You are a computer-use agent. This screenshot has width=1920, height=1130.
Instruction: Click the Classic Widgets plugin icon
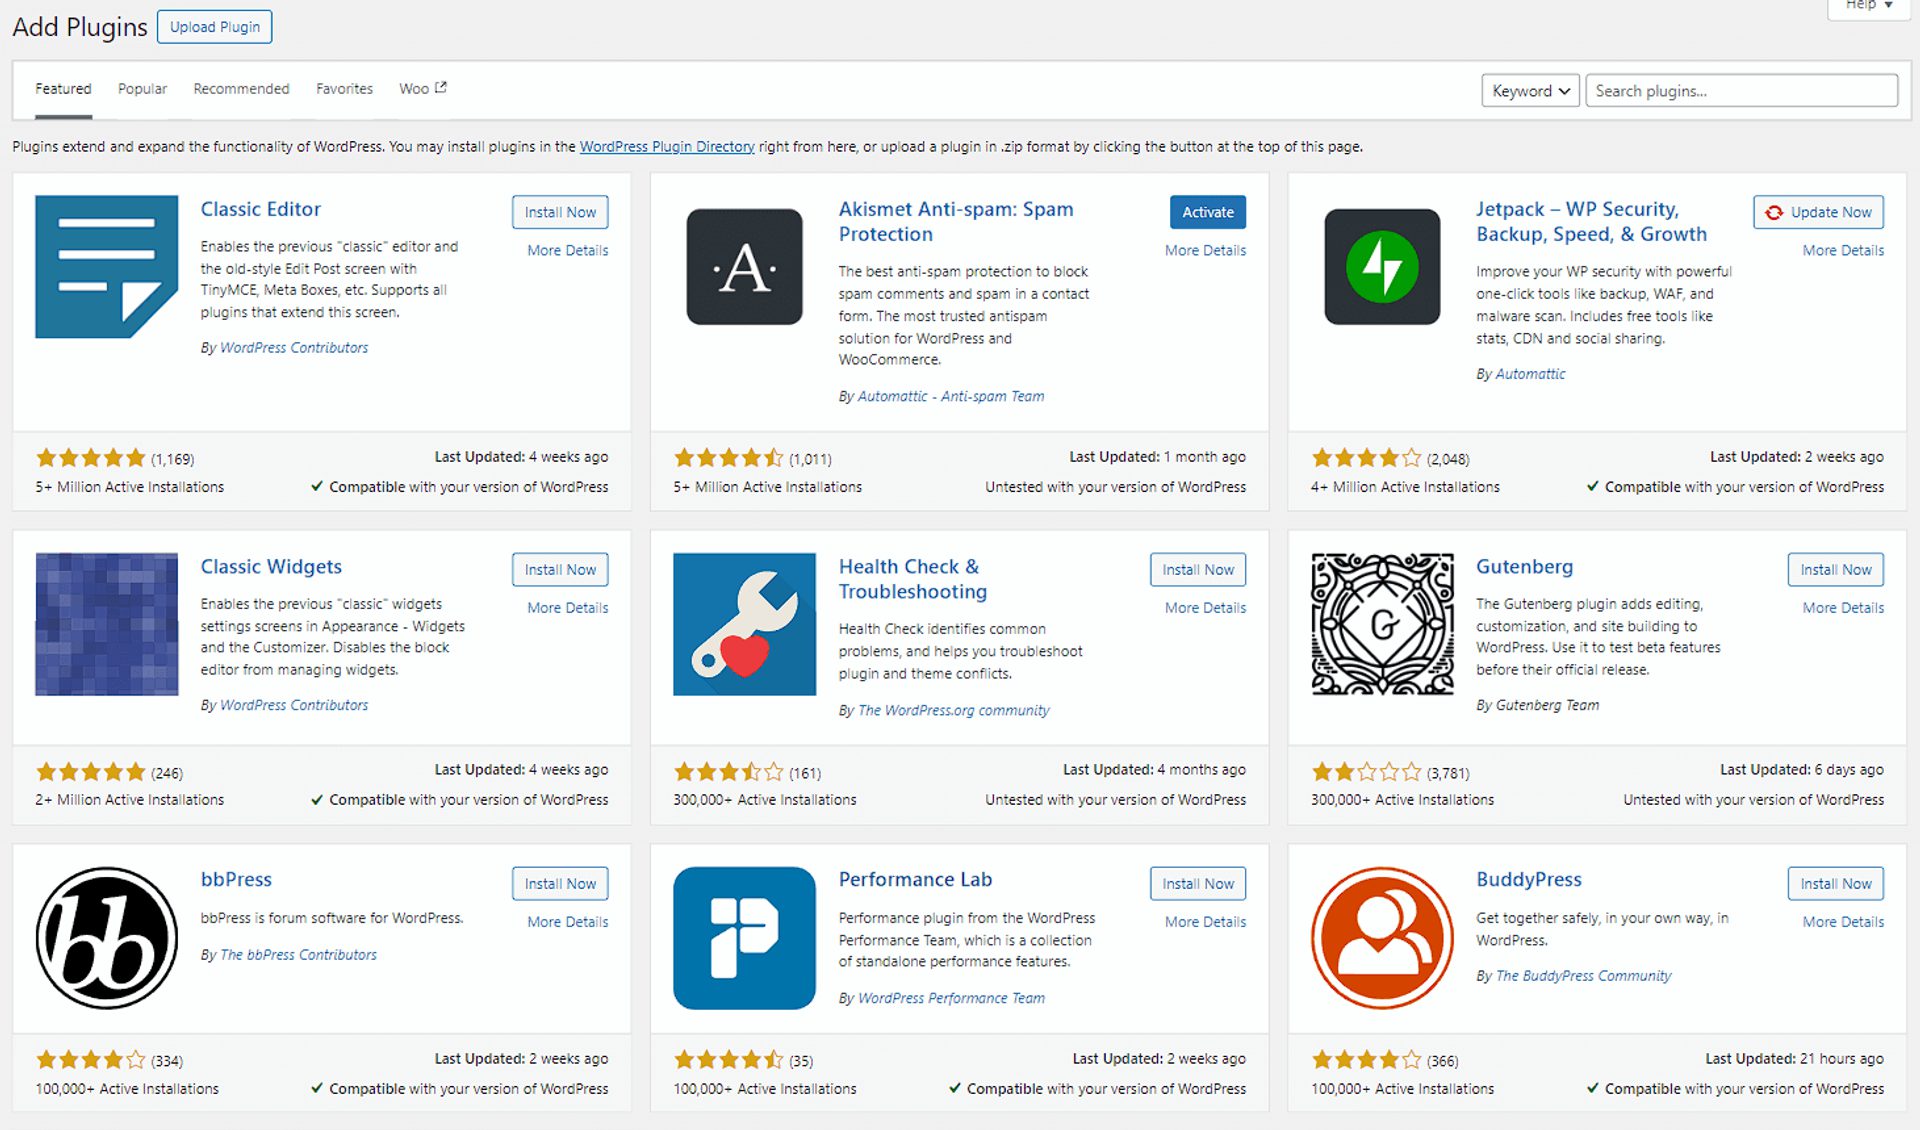click(106, 623)
